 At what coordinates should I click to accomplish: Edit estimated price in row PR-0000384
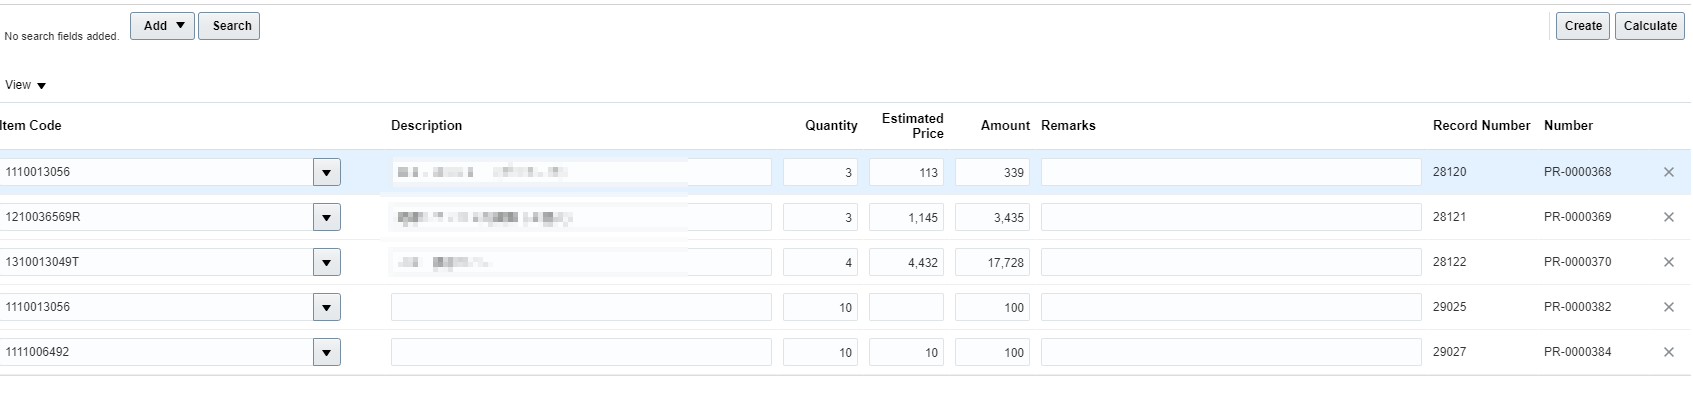click(x=906, y=352)
